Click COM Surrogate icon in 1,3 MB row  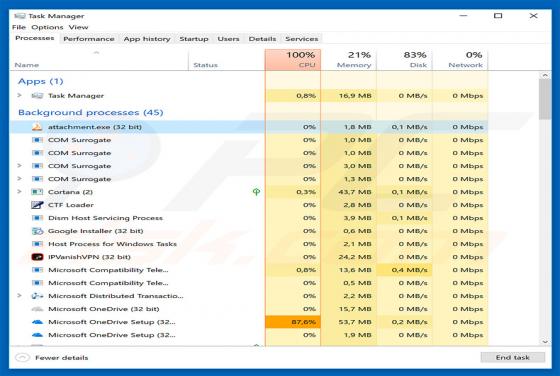[x=37, y=179]
